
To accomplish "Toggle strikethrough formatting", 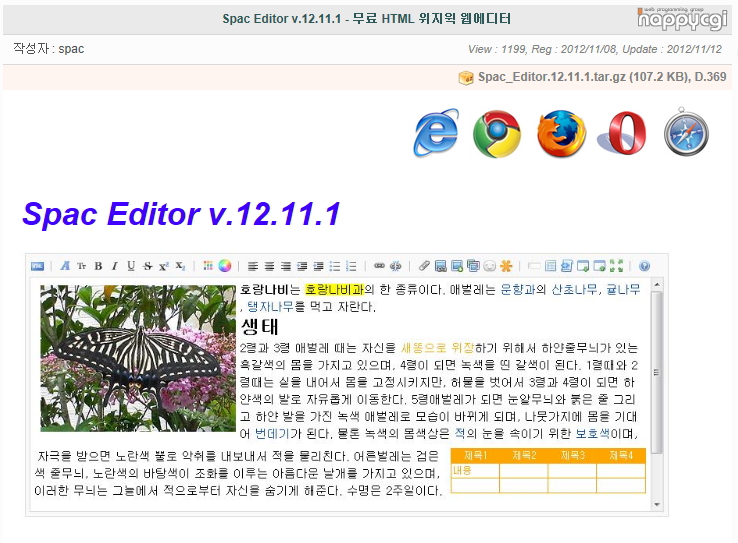I will 148,266.
